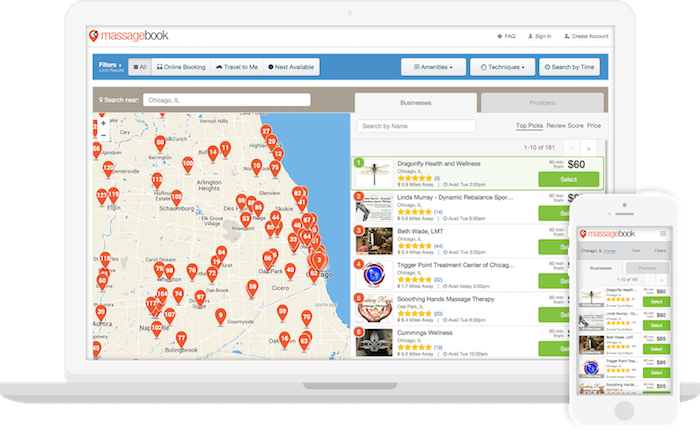Image resolution: width=700 pixels, height=432 pixels.
Task: Click map pin number 40
Action: pyautogui.click(x=290, y=271)
